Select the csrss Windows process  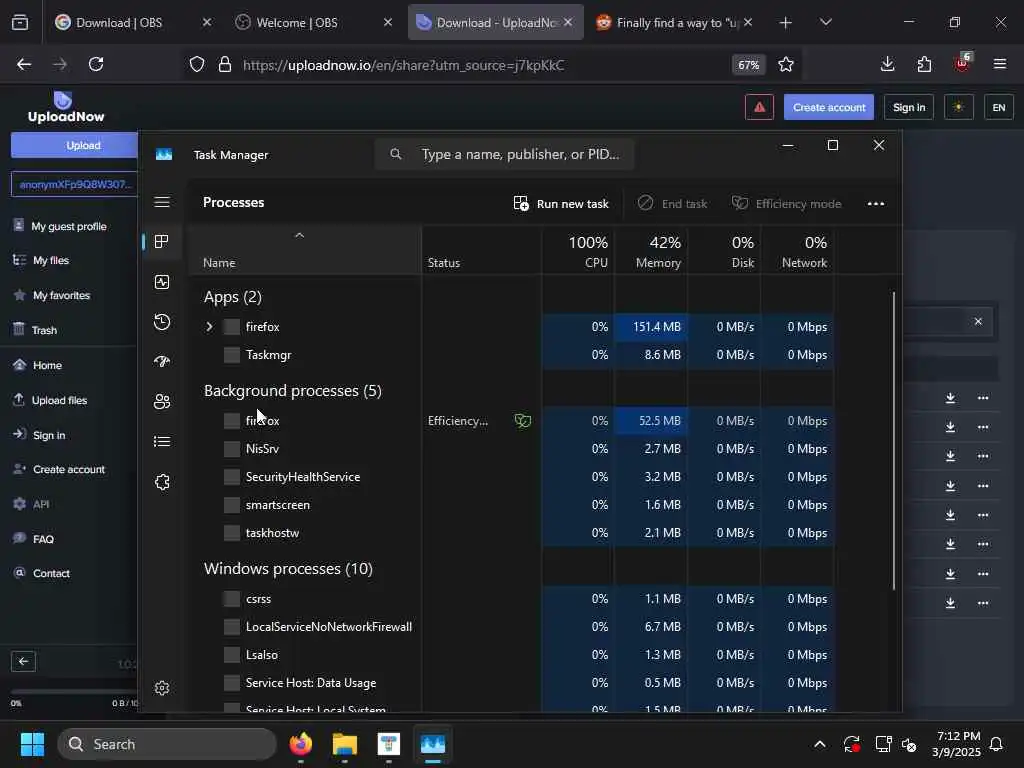click(x=511, y=599)
